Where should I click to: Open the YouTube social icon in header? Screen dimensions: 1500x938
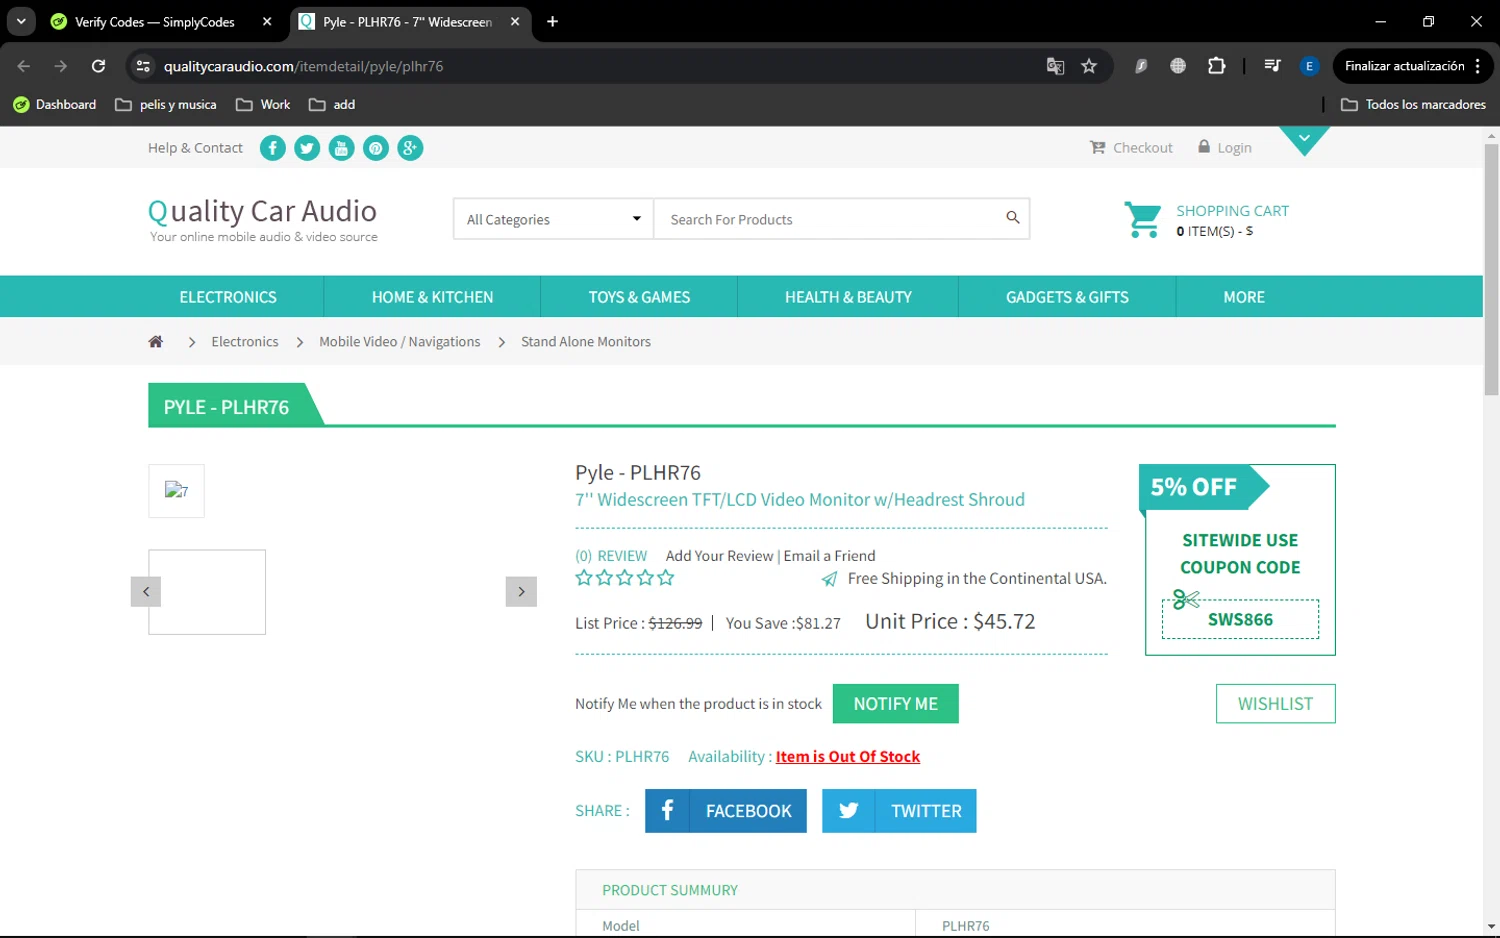pyautogui.click(x=341, y=148)
